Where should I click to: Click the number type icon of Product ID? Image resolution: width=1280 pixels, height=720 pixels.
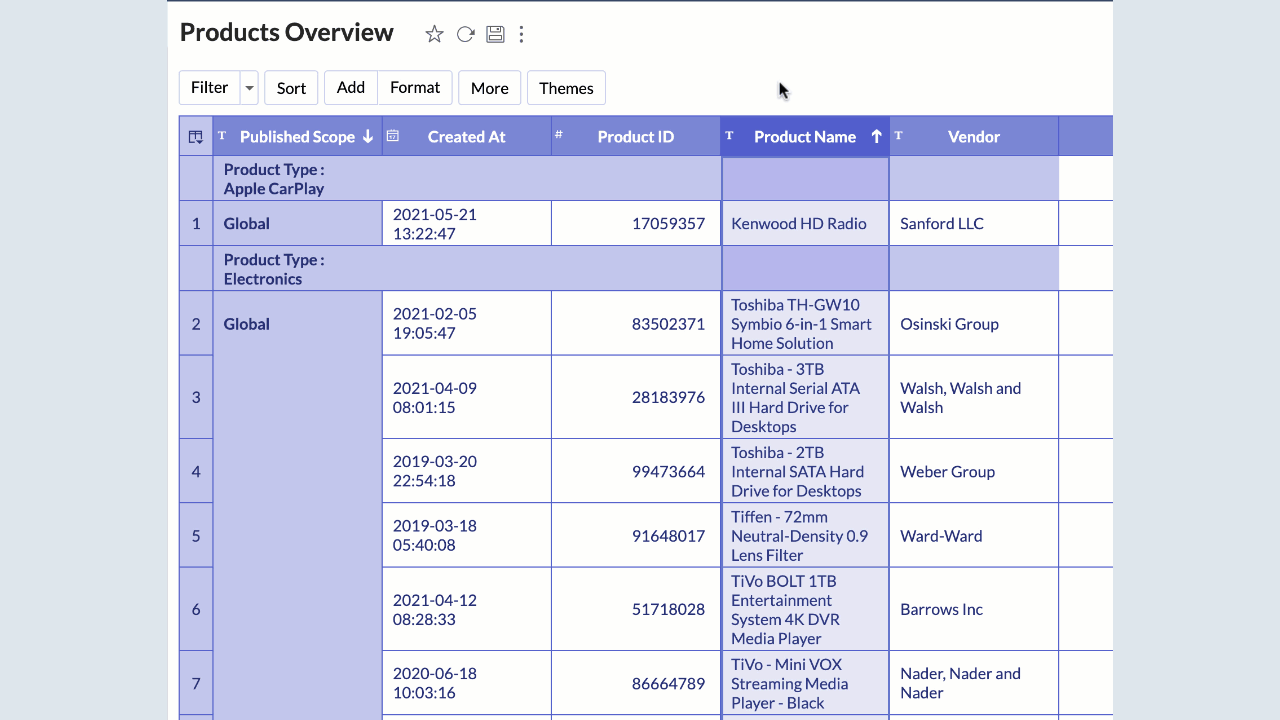tap(559, 135)
